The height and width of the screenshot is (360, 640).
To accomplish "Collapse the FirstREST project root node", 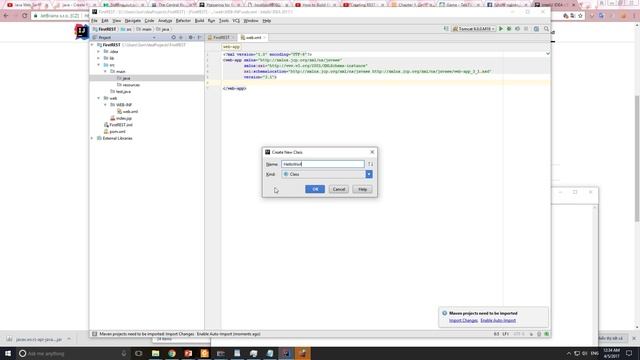I will pos(92,45).
